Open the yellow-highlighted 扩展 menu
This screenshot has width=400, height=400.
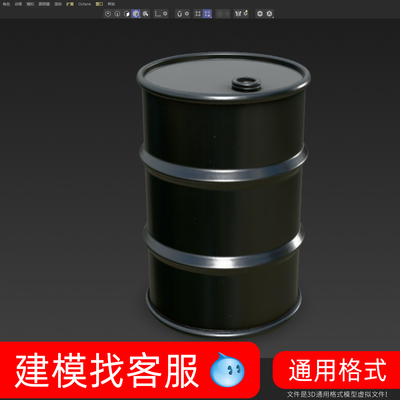point(70,4)
